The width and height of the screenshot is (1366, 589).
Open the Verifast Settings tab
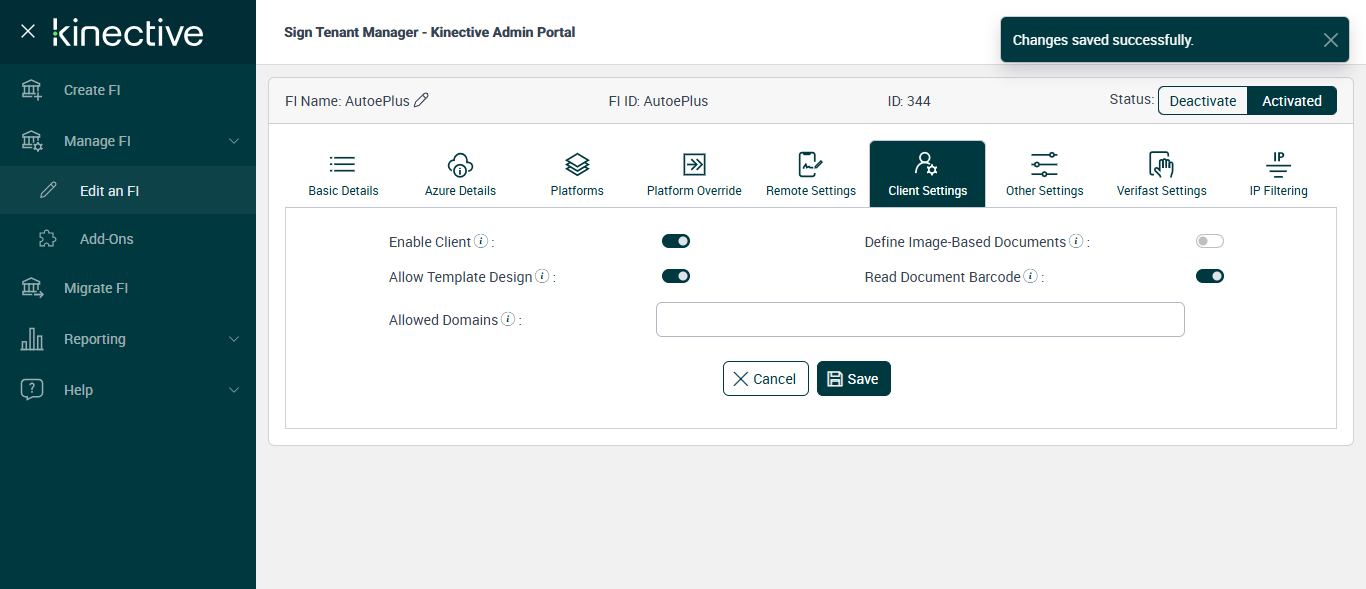1161,174
